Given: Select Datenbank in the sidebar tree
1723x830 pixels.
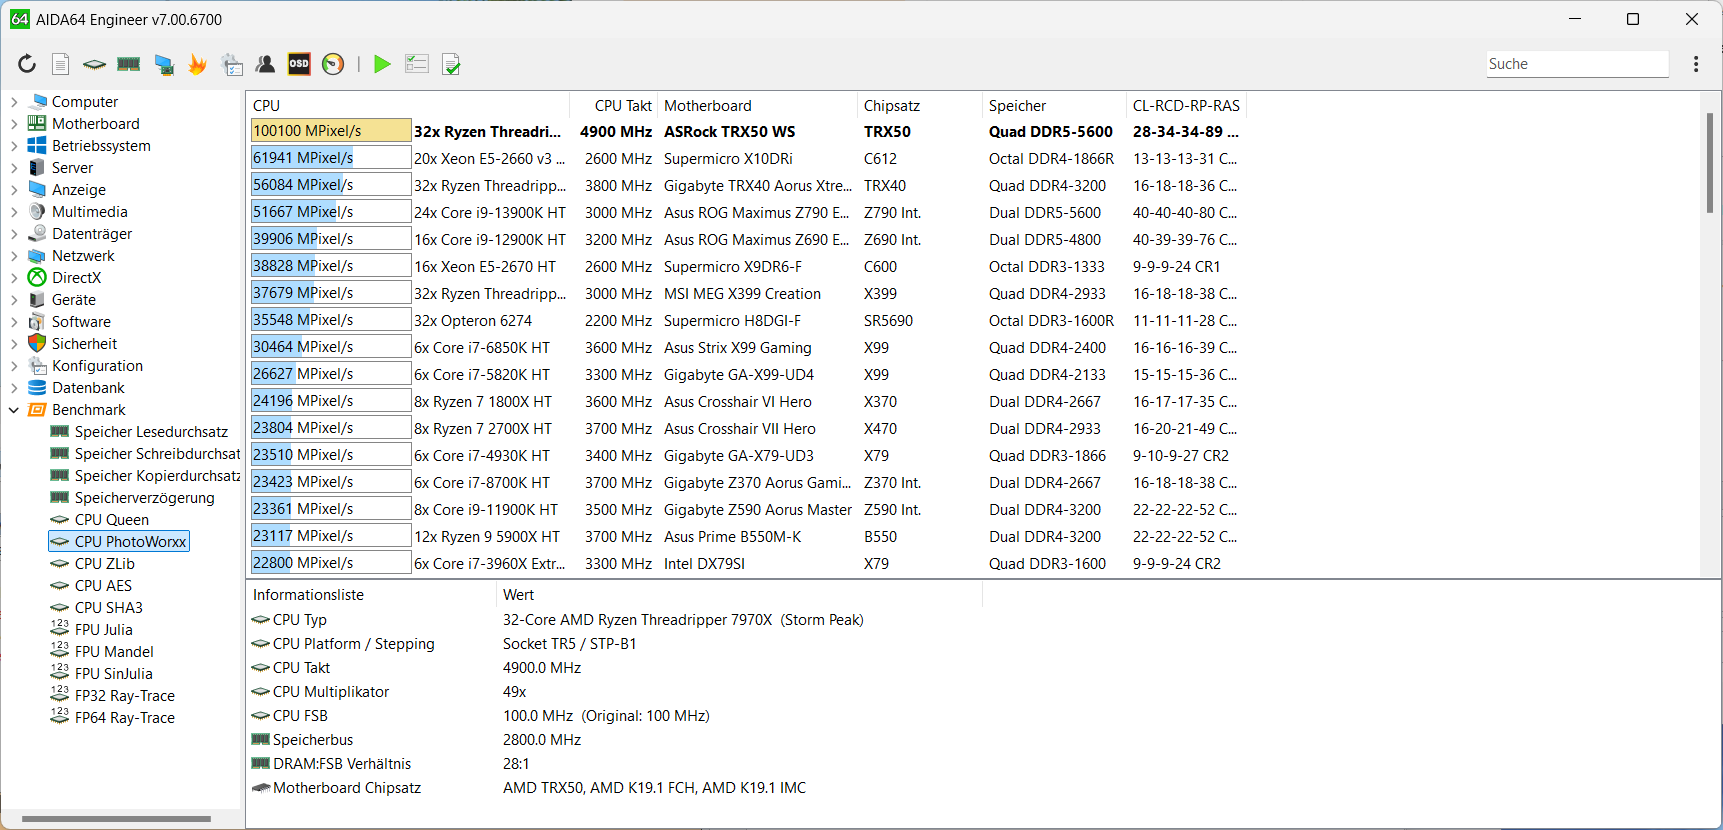Looking at the screenshot, I should [x=88, y=388].
